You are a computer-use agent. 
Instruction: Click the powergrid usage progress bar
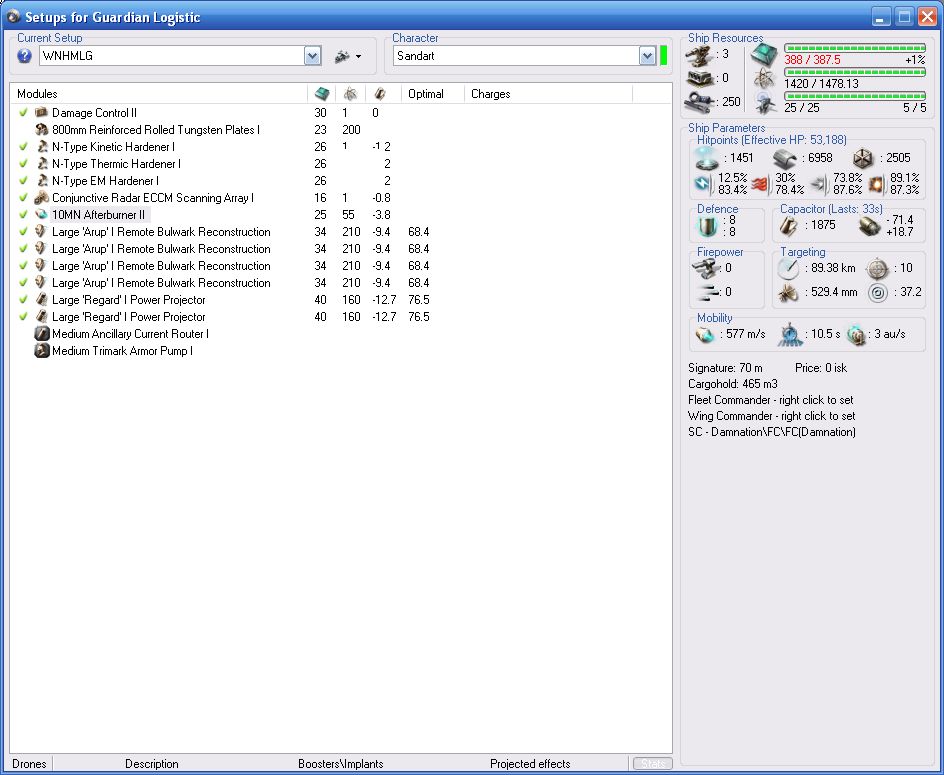click(x=855, y=72)
